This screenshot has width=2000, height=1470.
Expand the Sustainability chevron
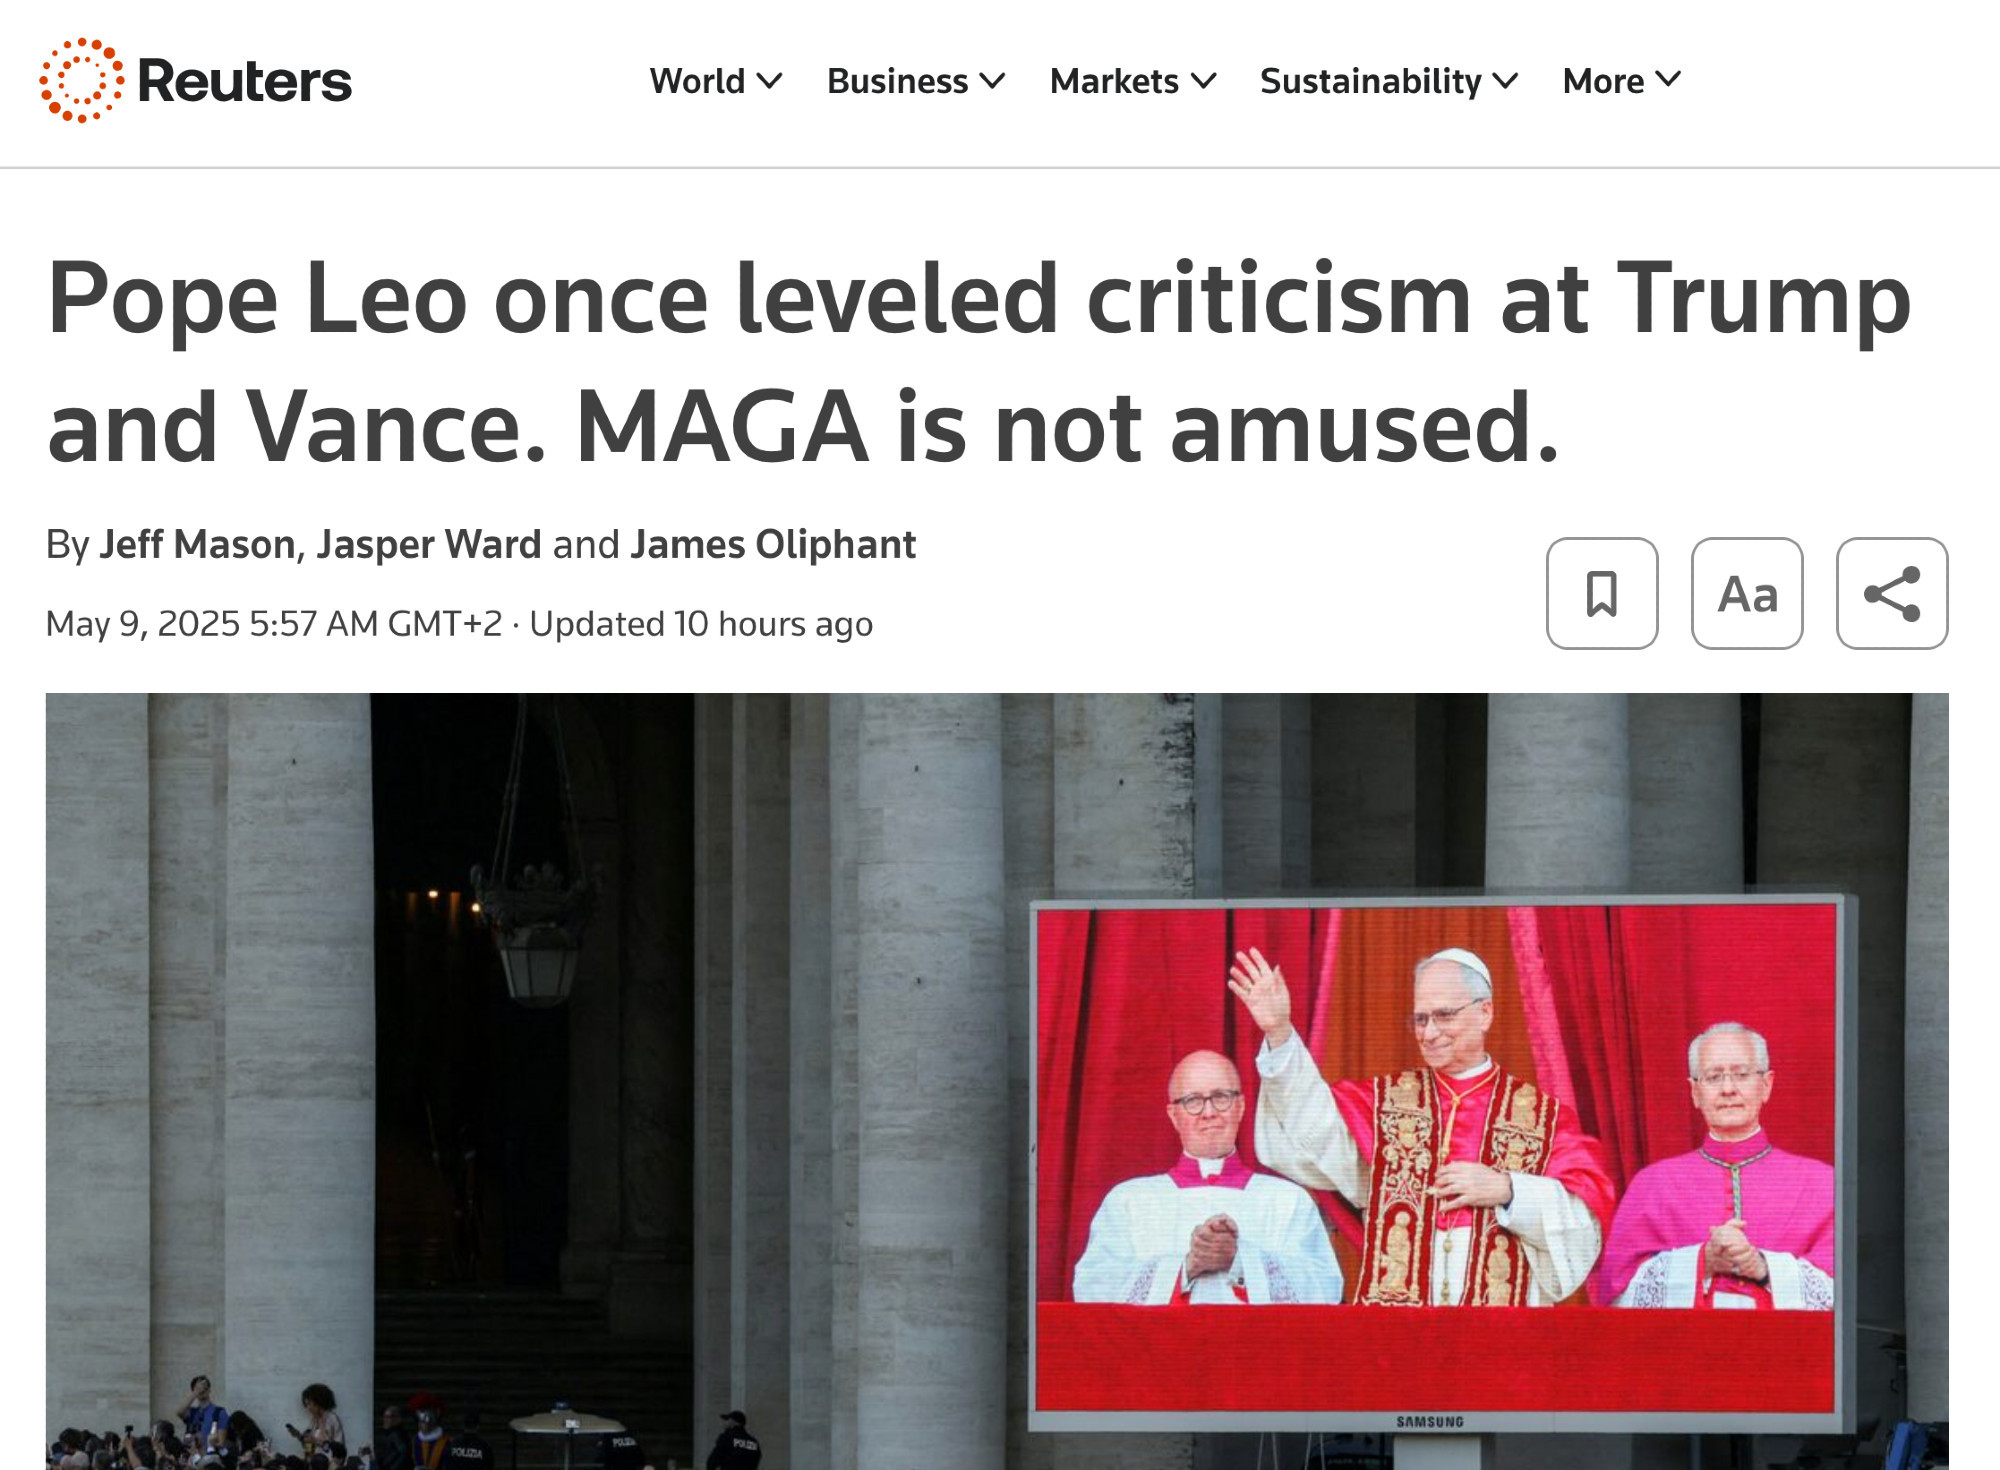[x=1505, y=81]
